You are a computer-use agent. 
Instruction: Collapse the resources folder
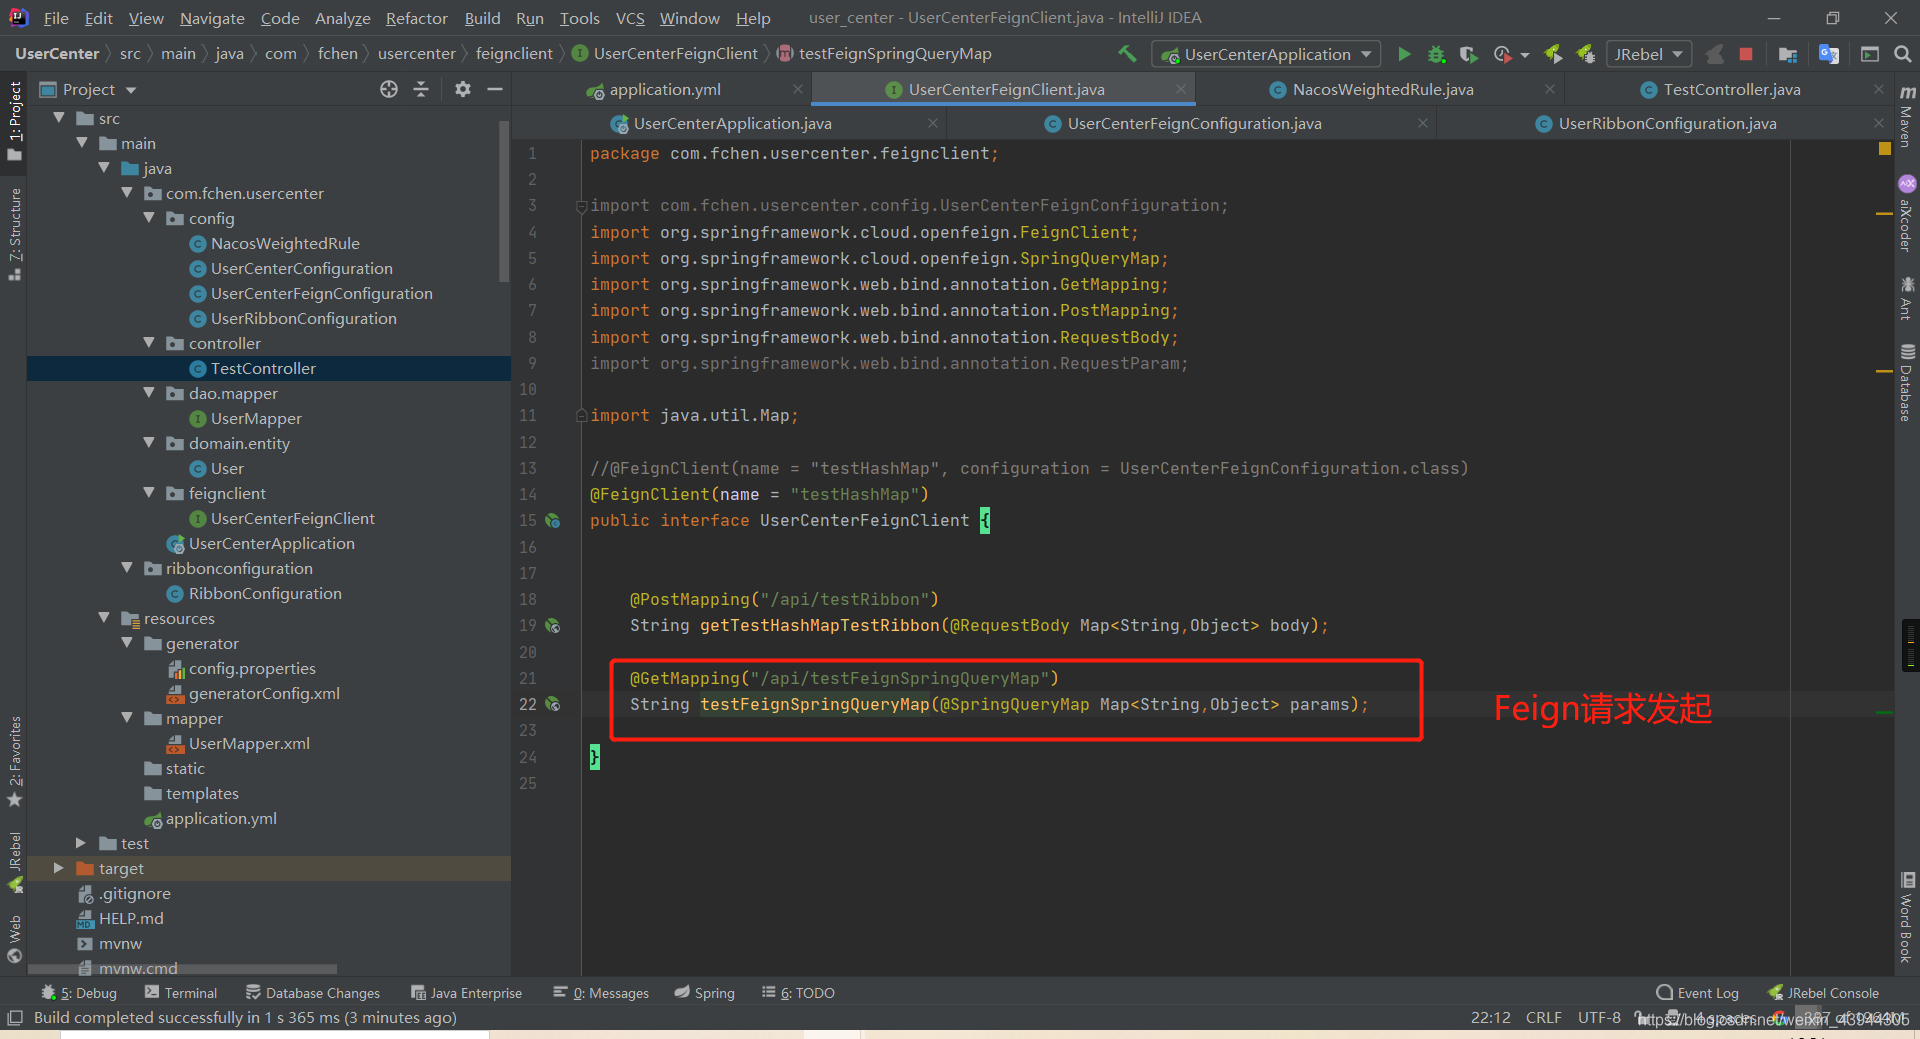pos(104,618)
